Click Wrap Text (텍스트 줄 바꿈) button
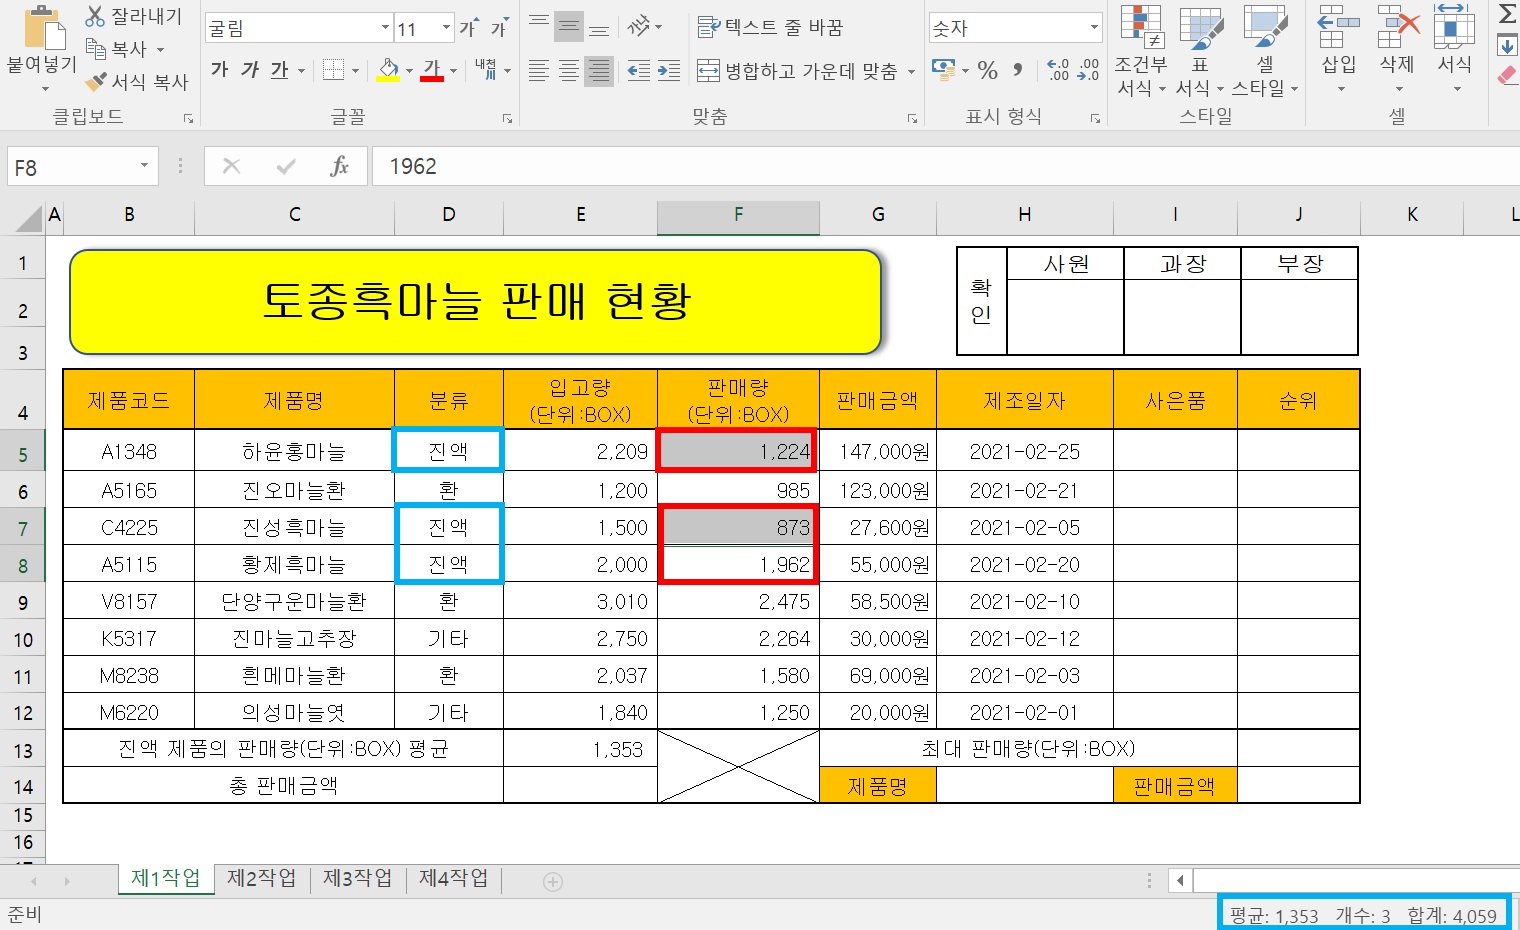Viewport: 1520px width, 930px height. click(770, 27)
